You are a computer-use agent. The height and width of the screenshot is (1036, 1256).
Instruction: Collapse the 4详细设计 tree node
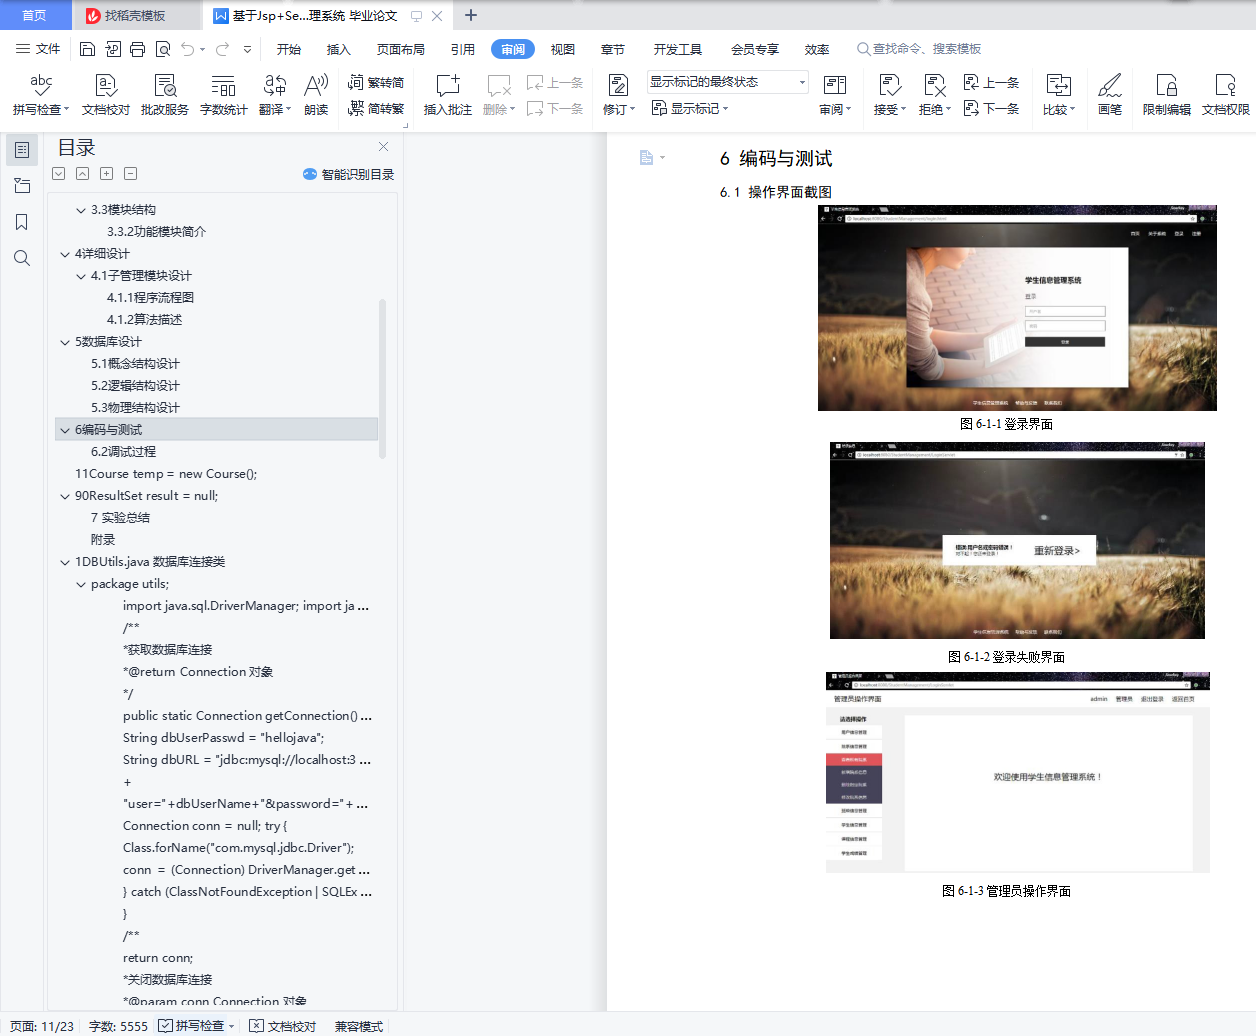pyautogui.click(x=65, y=254)
